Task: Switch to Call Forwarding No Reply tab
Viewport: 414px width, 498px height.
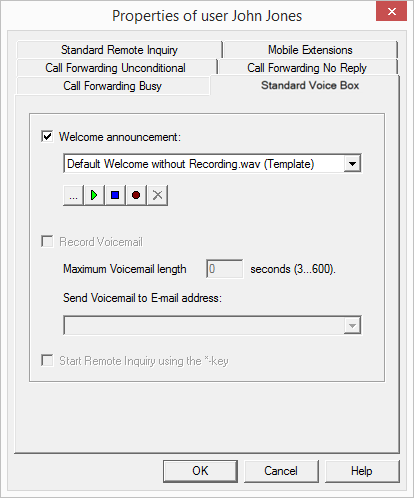Action: point(307,68)
